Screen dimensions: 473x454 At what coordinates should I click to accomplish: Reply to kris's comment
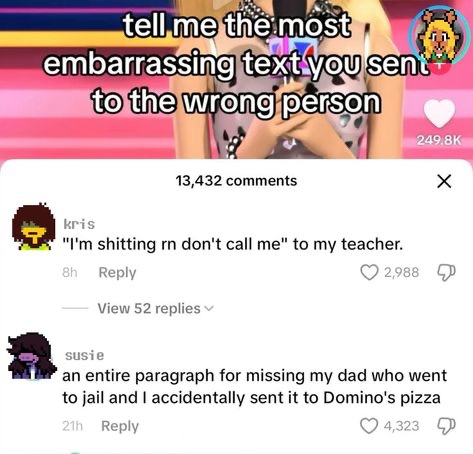117,272
